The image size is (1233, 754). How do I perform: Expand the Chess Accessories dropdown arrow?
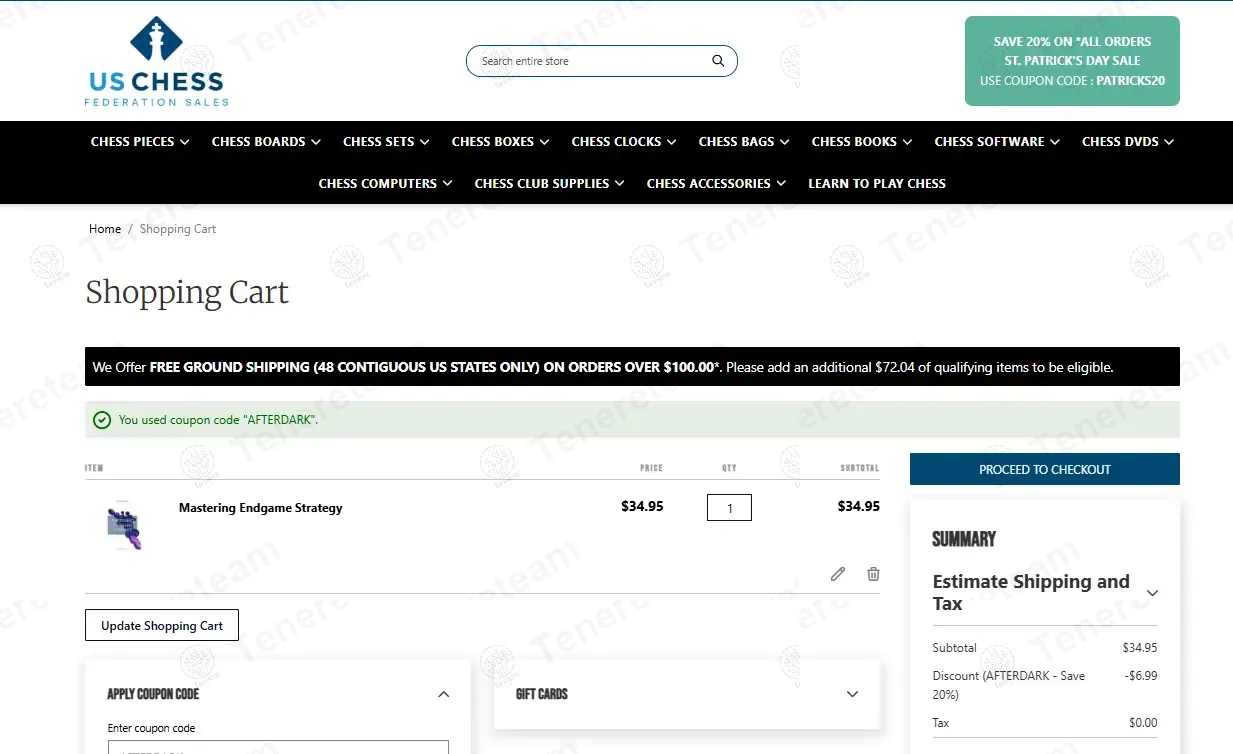point(781,184)
